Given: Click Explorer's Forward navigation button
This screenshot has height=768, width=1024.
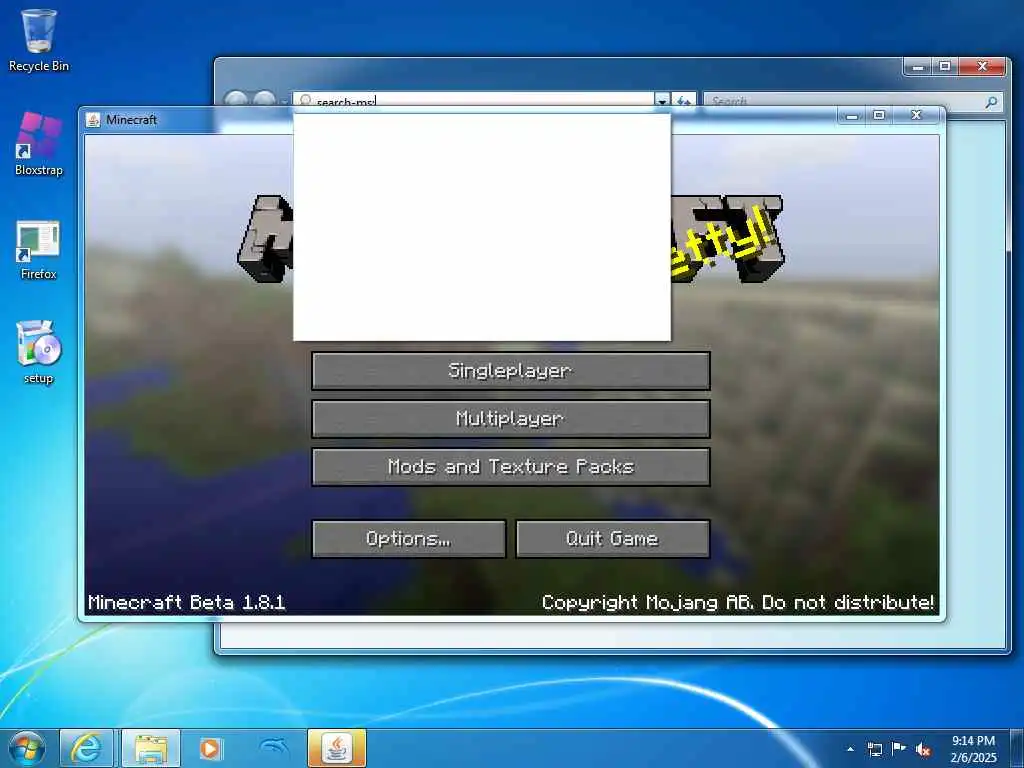Looking at the screenshot, I should (x=264, y=99).
